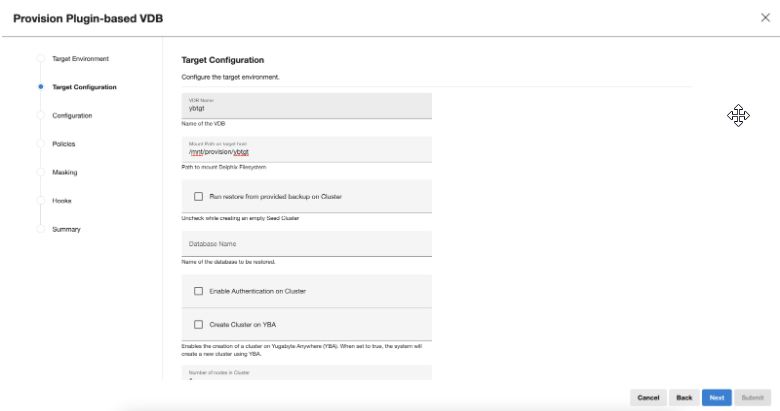Close the Provision Plugin-based VDB dialog
780x411 pixels.
click(x=765, y=18)
